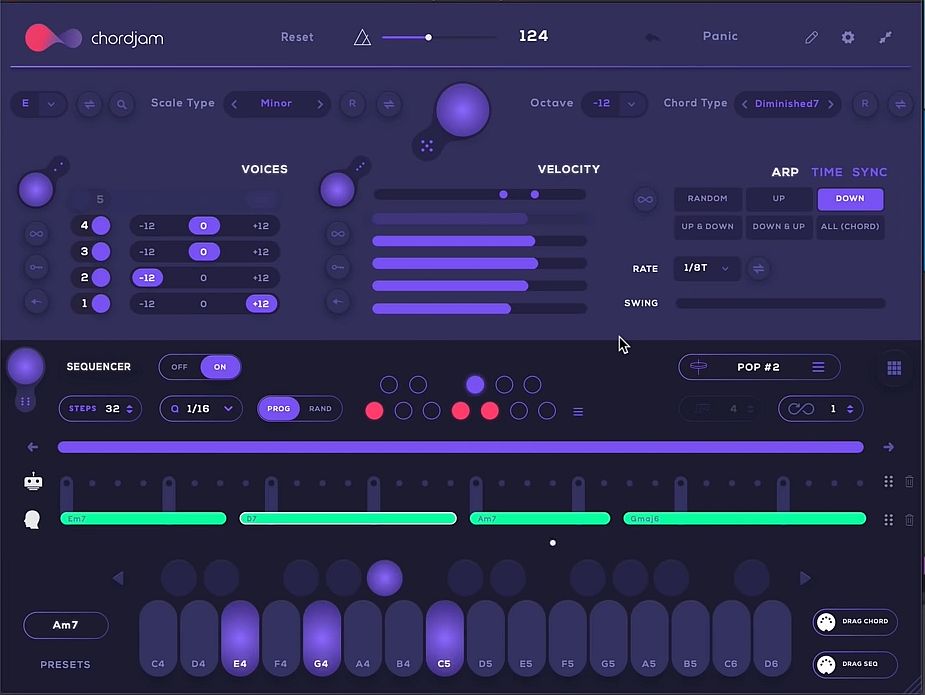This screenshot has height=695, width=925.
Task: Click the swap icon next to Rate
Action: [758, 269]
